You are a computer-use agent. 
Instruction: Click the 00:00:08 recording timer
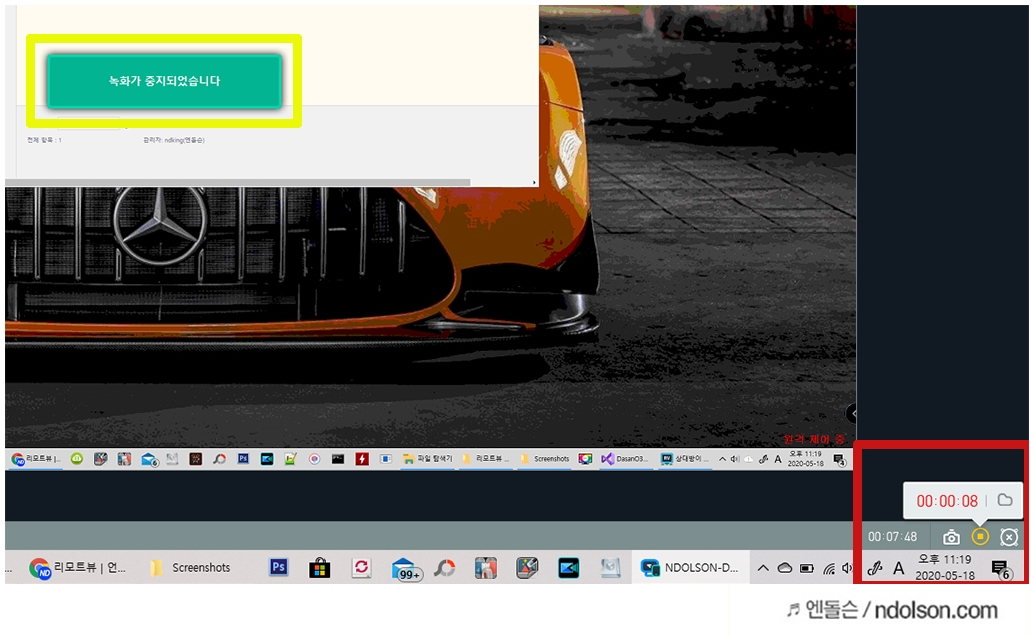click(947, 501)
